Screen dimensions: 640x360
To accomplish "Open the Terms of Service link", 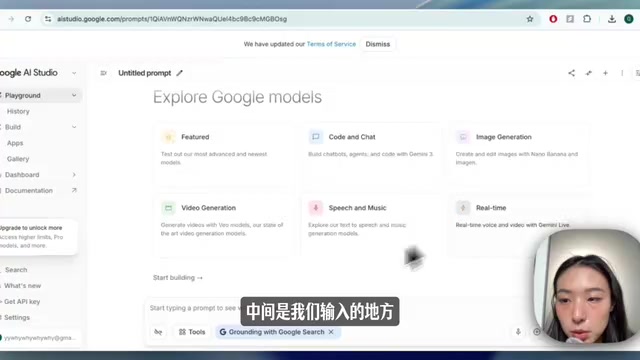I will pyautogui.click(x=331, y=44).
